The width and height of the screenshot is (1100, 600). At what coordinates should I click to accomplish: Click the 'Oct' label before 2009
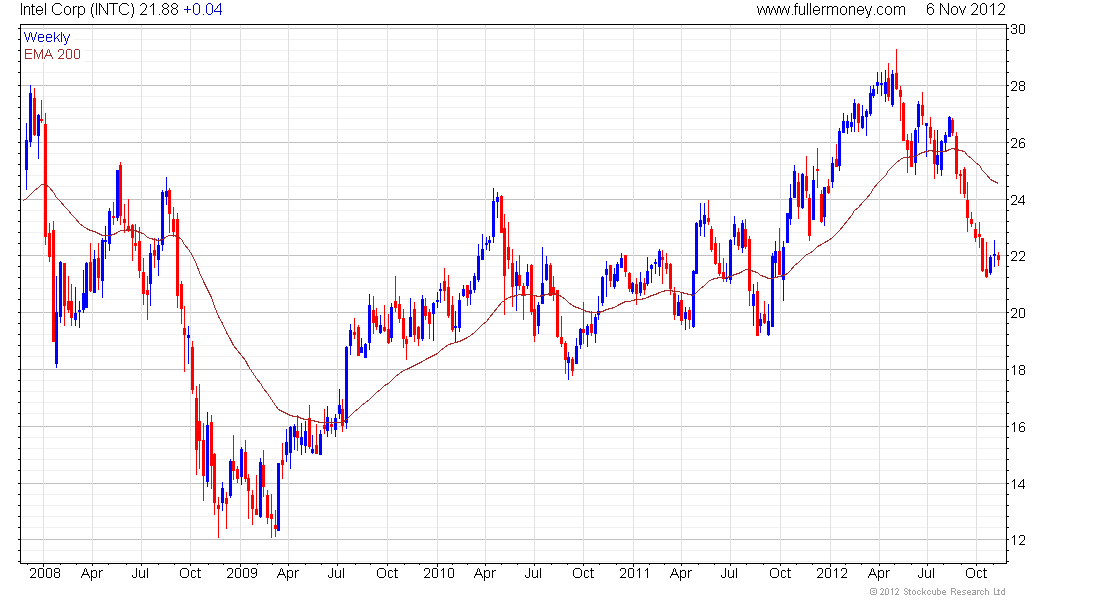(x=190, y=573)
